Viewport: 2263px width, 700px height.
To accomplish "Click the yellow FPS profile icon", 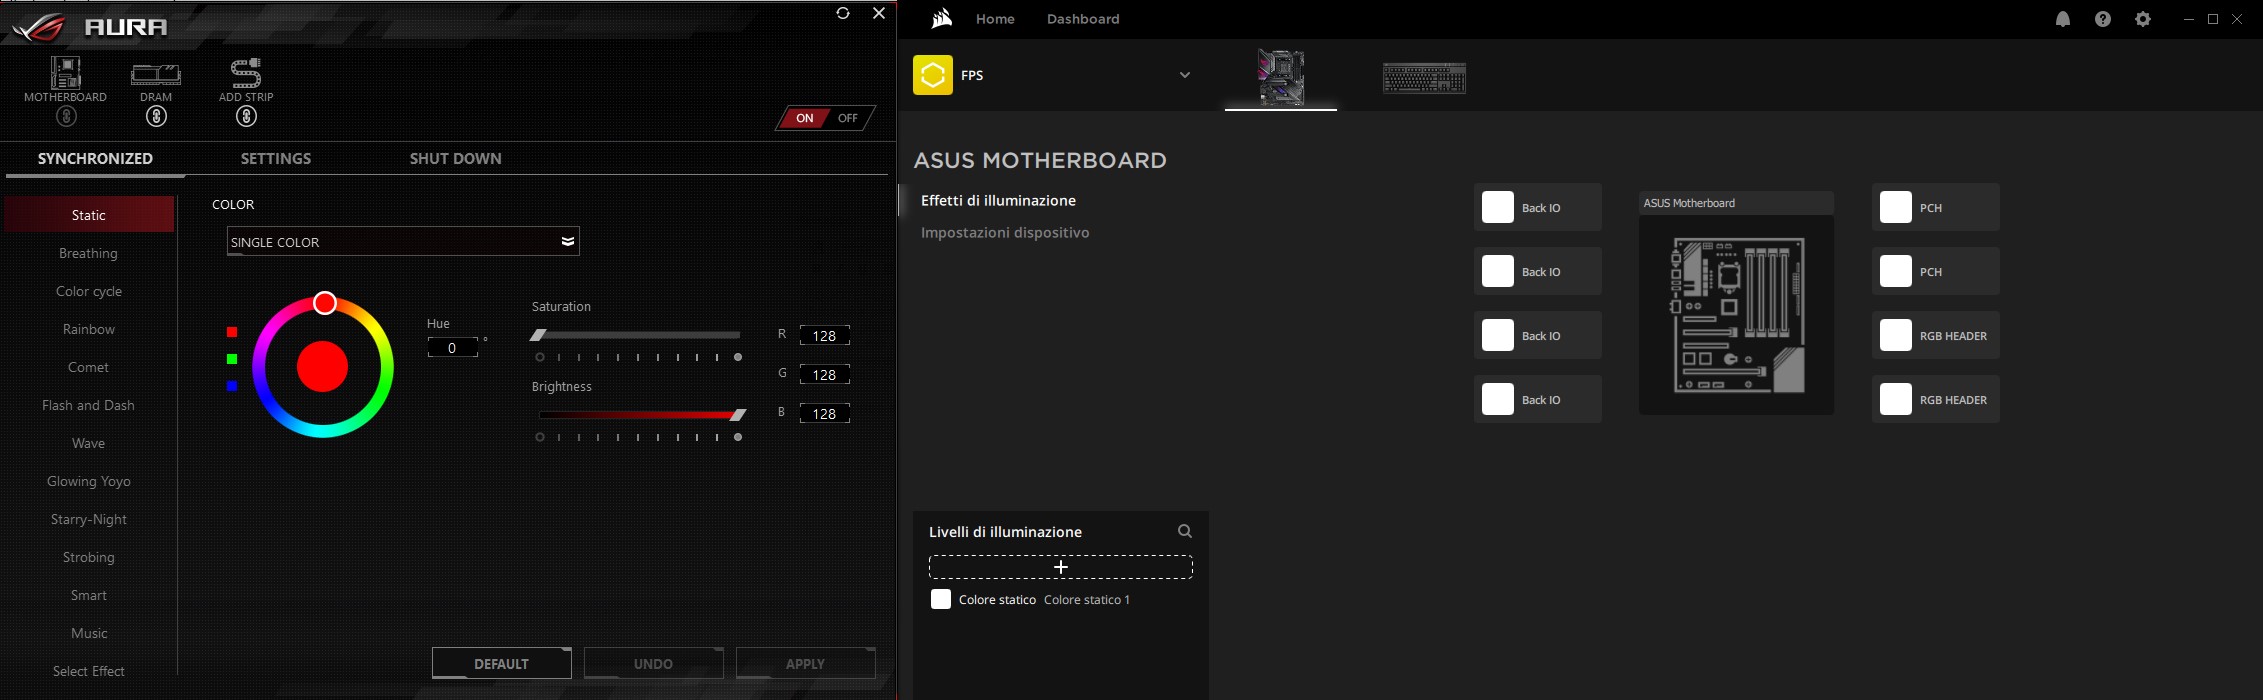I will (x=933, y=75).
